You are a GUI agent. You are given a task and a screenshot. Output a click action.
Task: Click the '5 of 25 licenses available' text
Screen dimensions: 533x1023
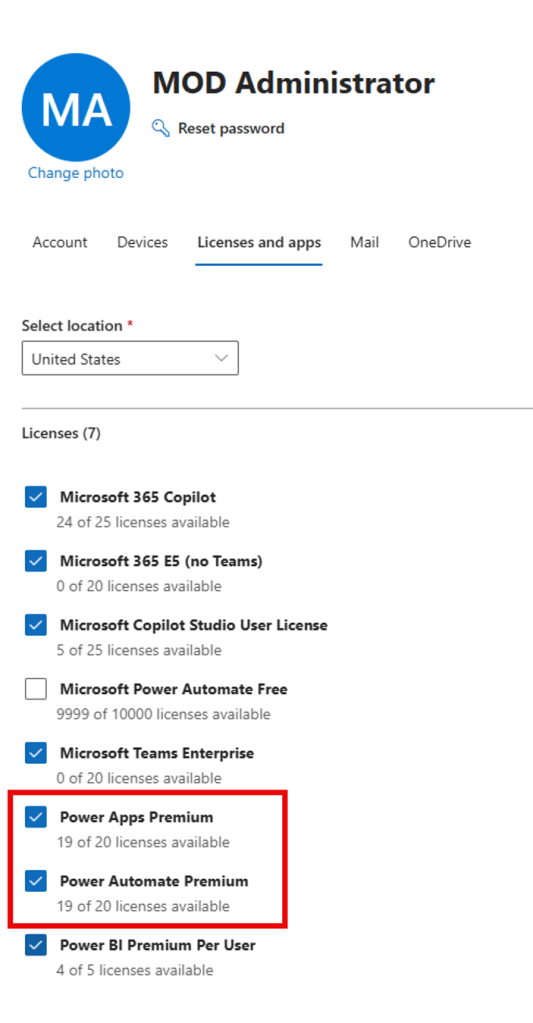(139, 650)
